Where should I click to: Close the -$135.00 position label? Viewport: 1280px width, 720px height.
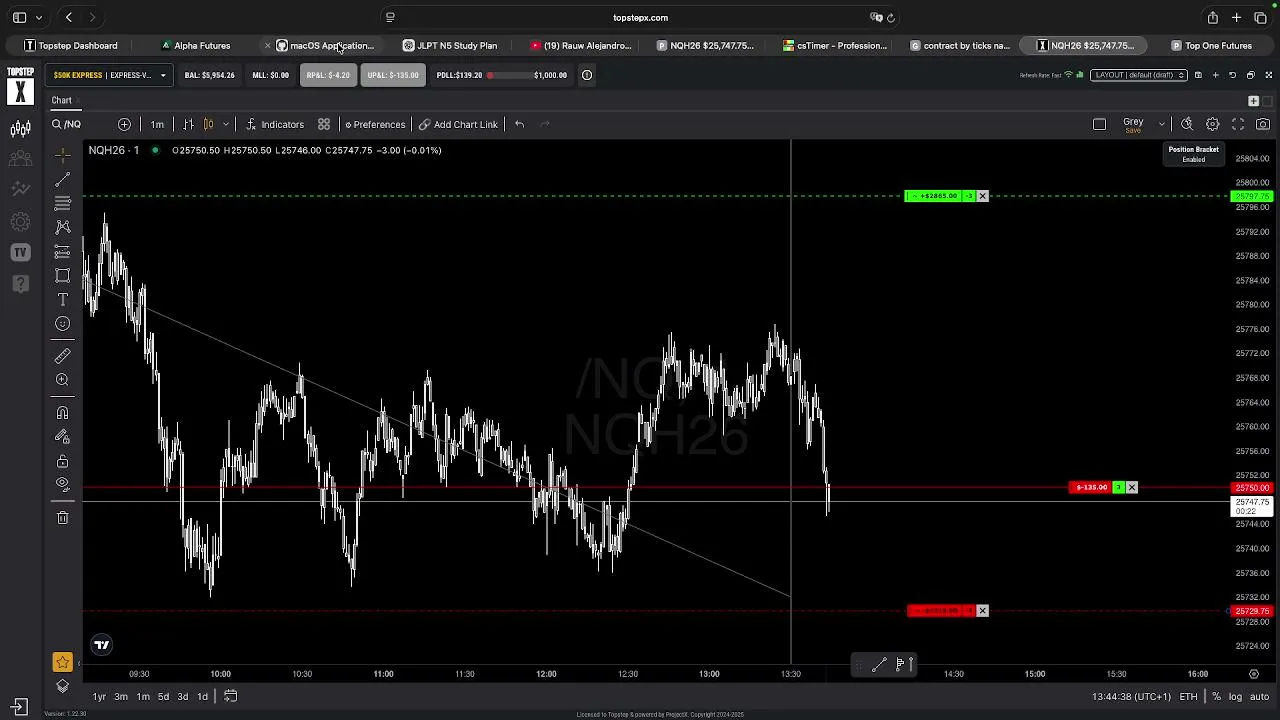[1131, 487]
